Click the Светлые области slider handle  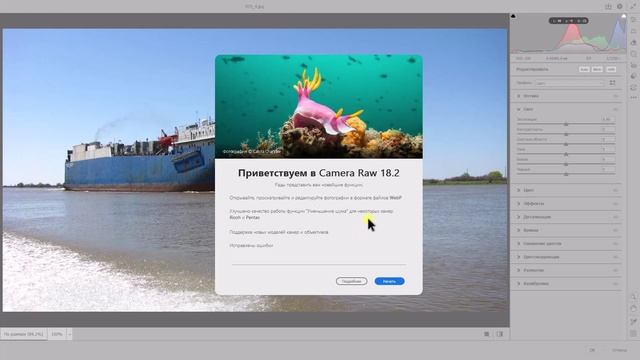[x=566, y=144]
